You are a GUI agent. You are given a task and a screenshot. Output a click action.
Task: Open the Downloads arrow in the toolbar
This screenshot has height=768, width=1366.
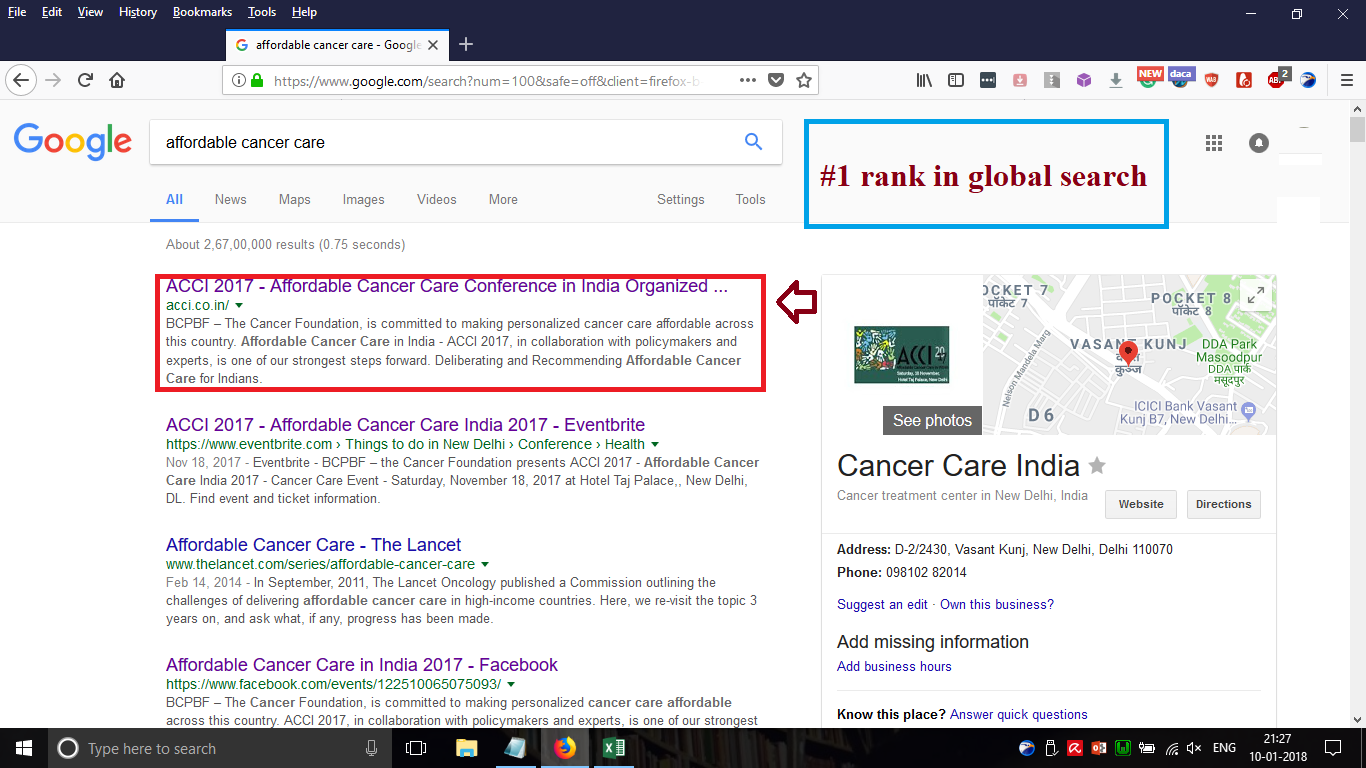pyautogui.click(x=1116, y=80)
